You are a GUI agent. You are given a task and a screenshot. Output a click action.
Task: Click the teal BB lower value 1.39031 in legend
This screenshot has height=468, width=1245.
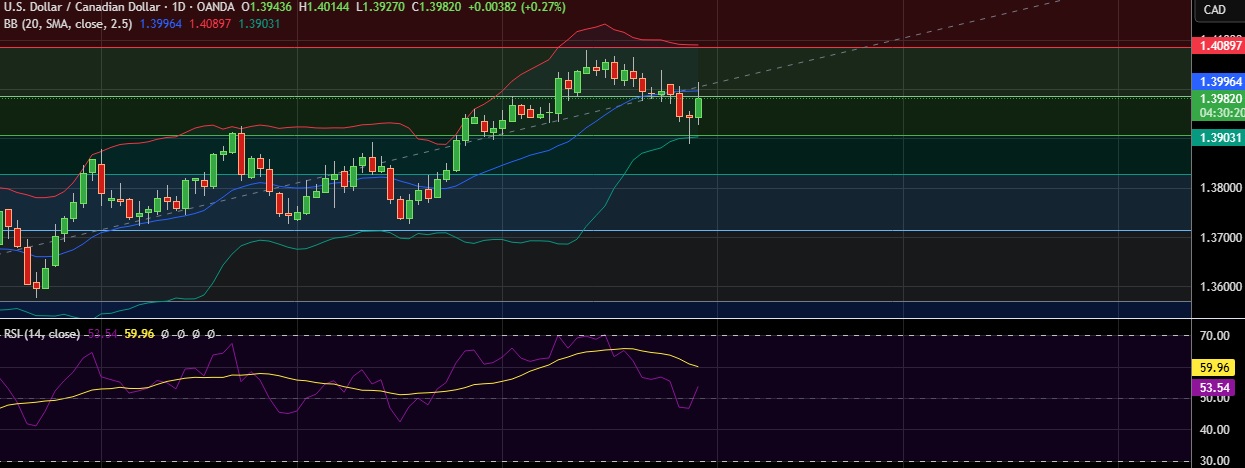261,23
